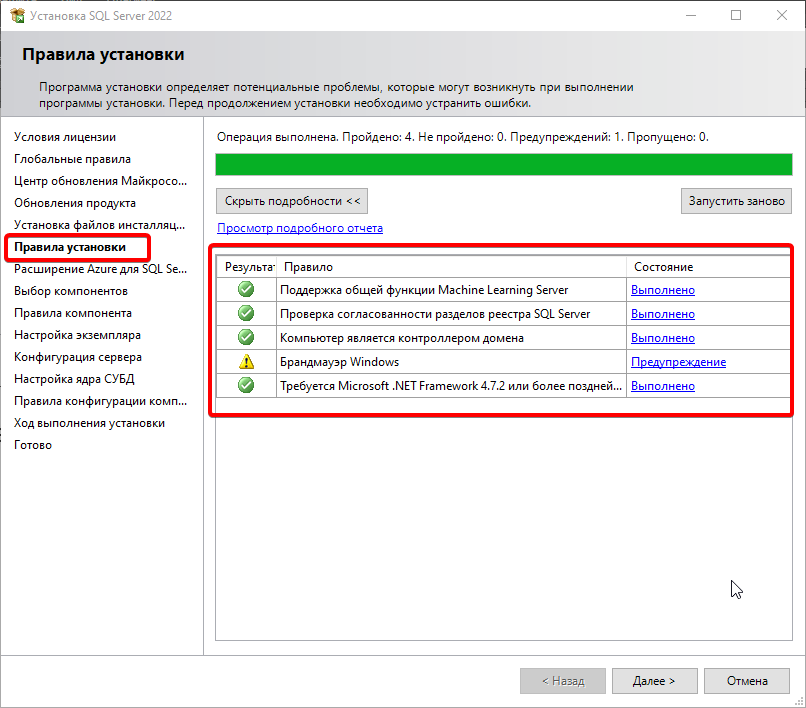Select Готово step in sidebar

(x=33, y=445)
